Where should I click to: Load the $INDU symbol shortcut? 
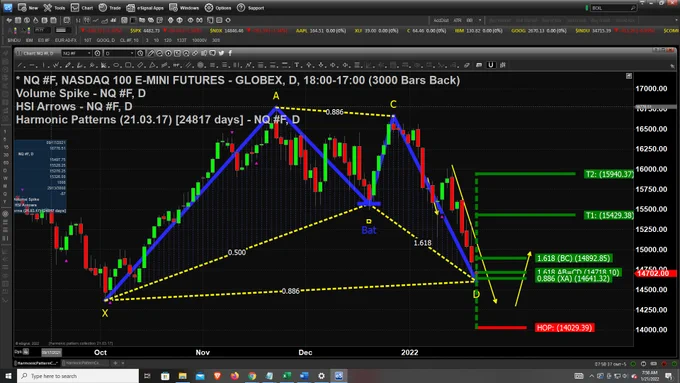tap(14, 40)
